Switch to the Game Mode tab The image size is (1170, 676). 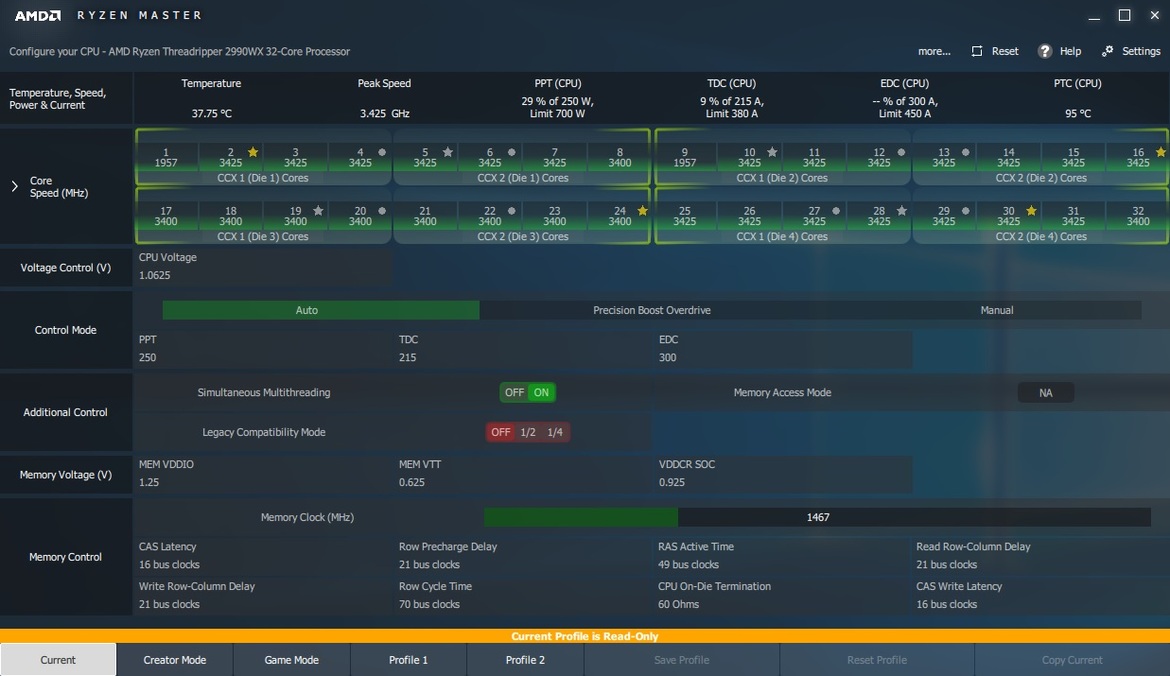[292, 660]
